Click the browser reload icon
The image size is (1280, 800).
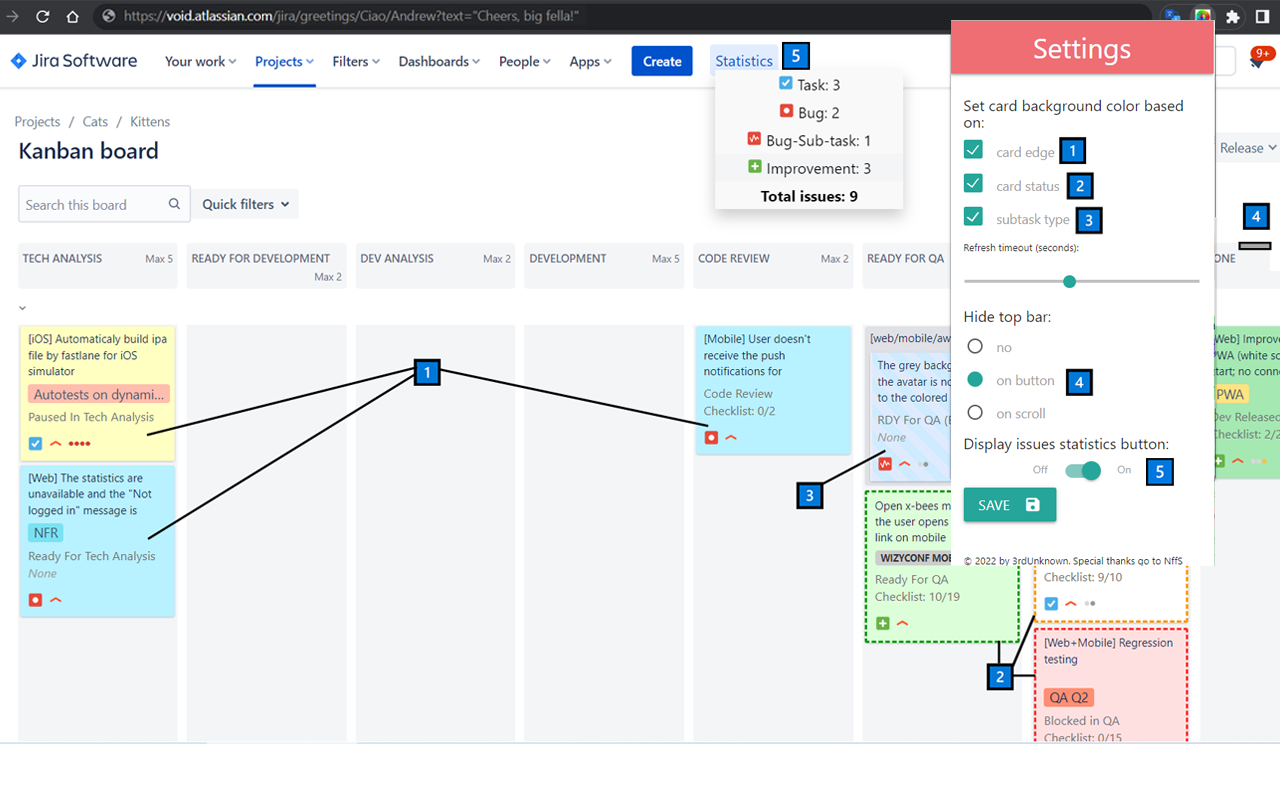(x=42, y=16)
